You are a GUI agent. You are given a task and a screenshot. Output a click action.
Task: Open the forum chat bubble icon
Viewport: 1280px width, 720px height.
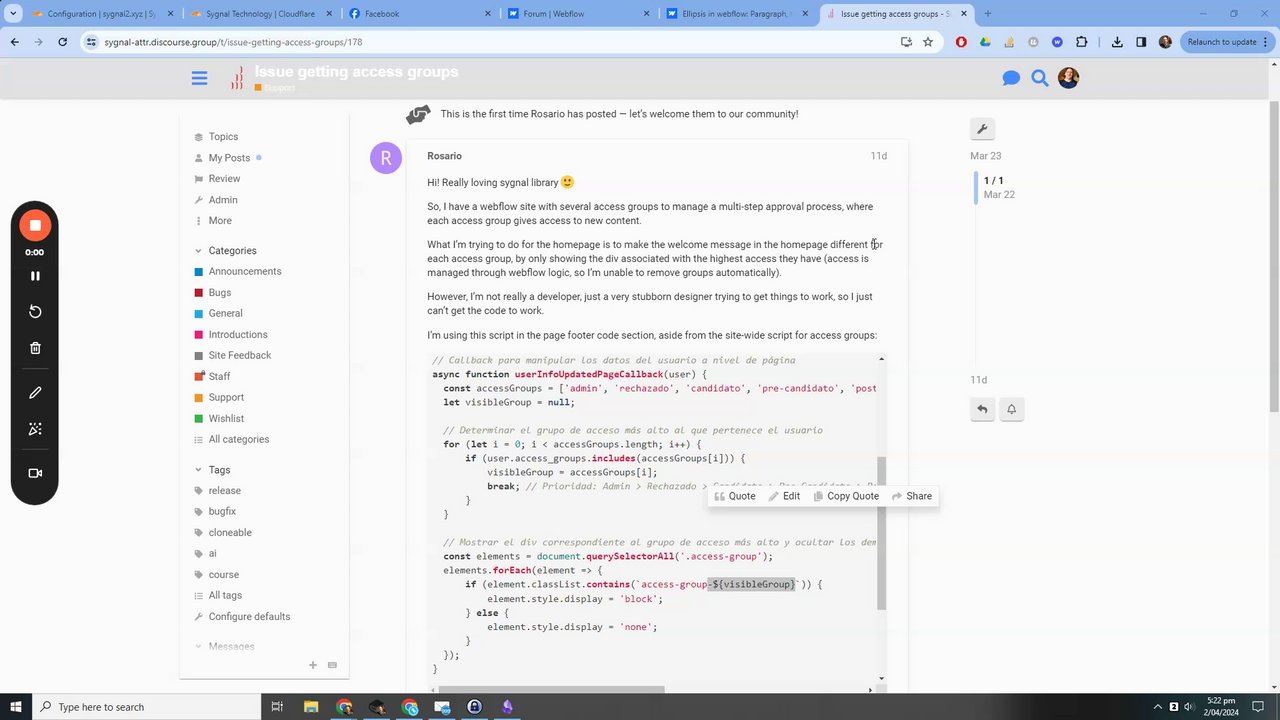(1011, 78)
